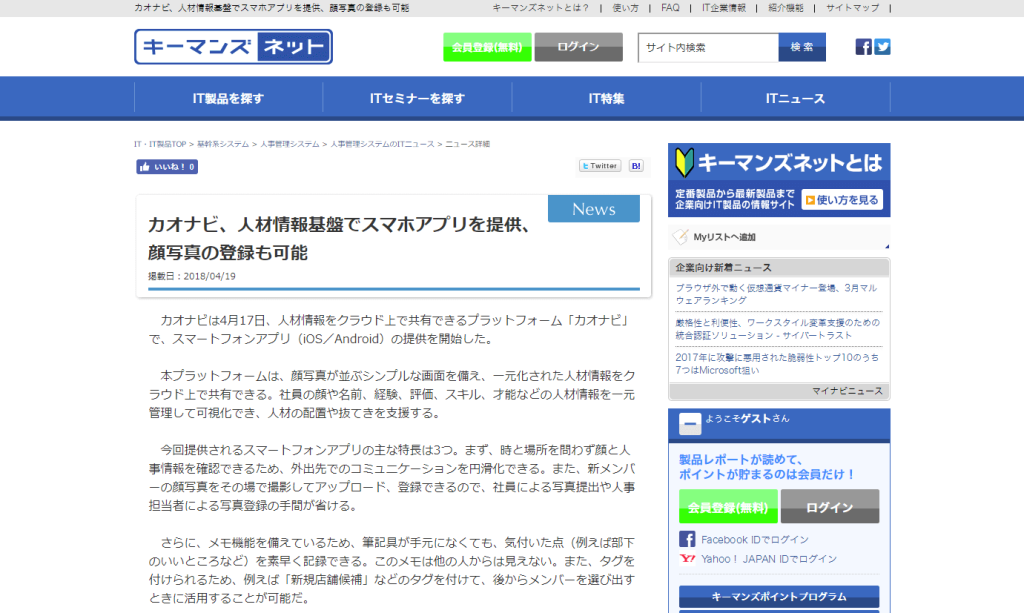Click the article headline カオナビ、人材情報基盤で
The width and height of the screenshot is (1024, 613).
click(340, 238)
